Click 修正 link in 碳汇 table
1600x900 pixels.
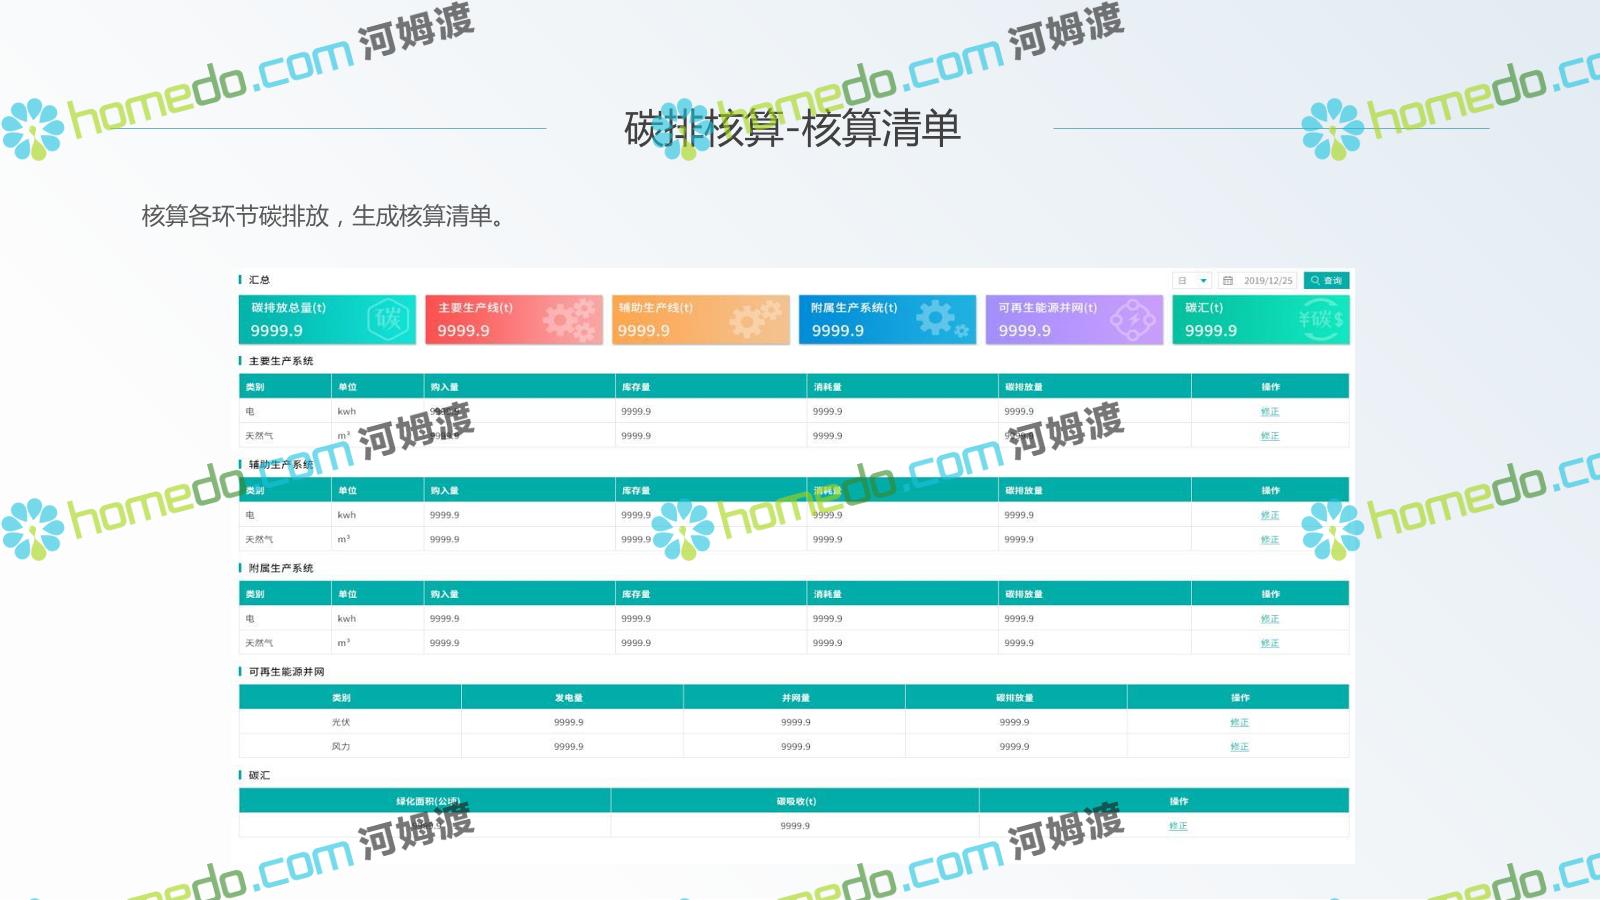pos(1178,826)
